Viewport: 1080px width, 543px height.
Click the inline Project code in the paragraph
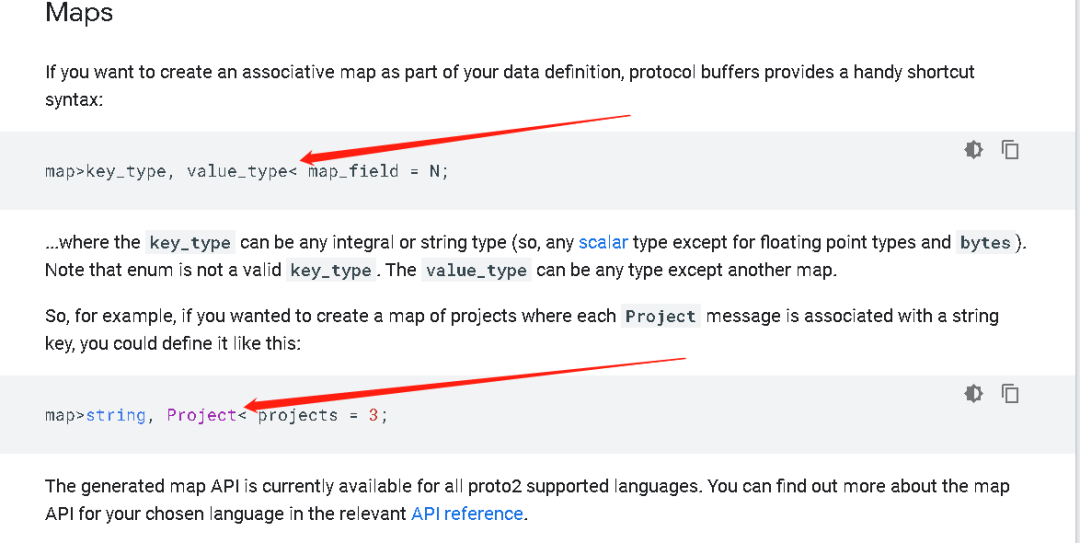pos(660,317)
